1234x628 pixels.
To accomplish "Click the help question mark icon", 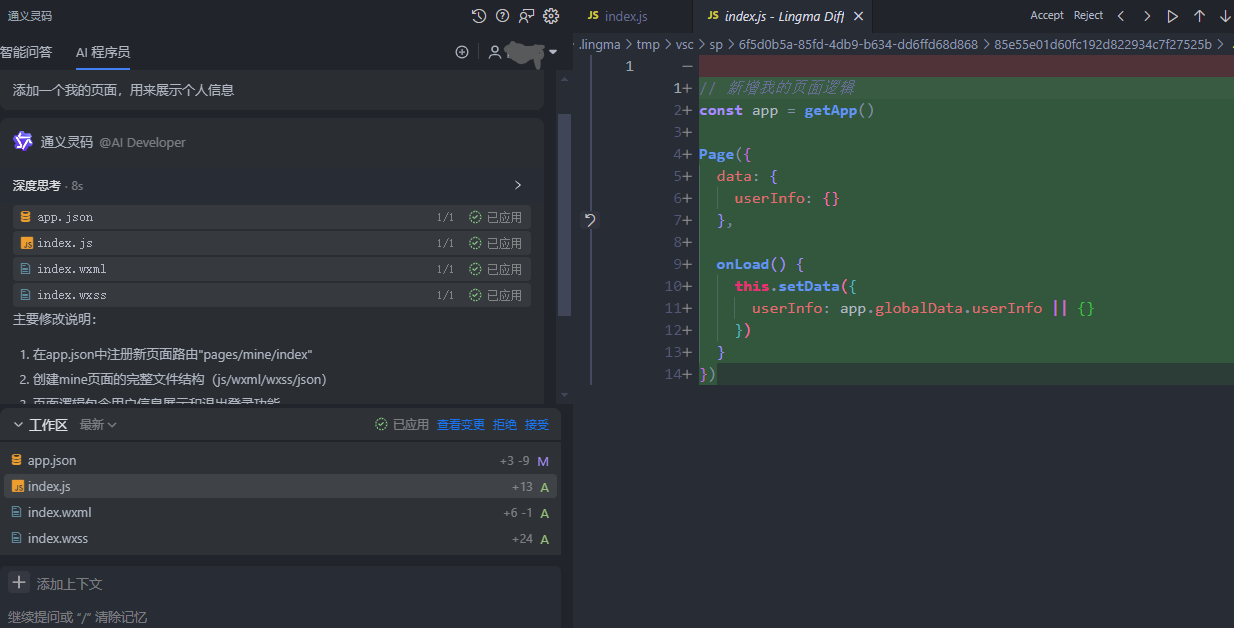I will coord(503,16).
